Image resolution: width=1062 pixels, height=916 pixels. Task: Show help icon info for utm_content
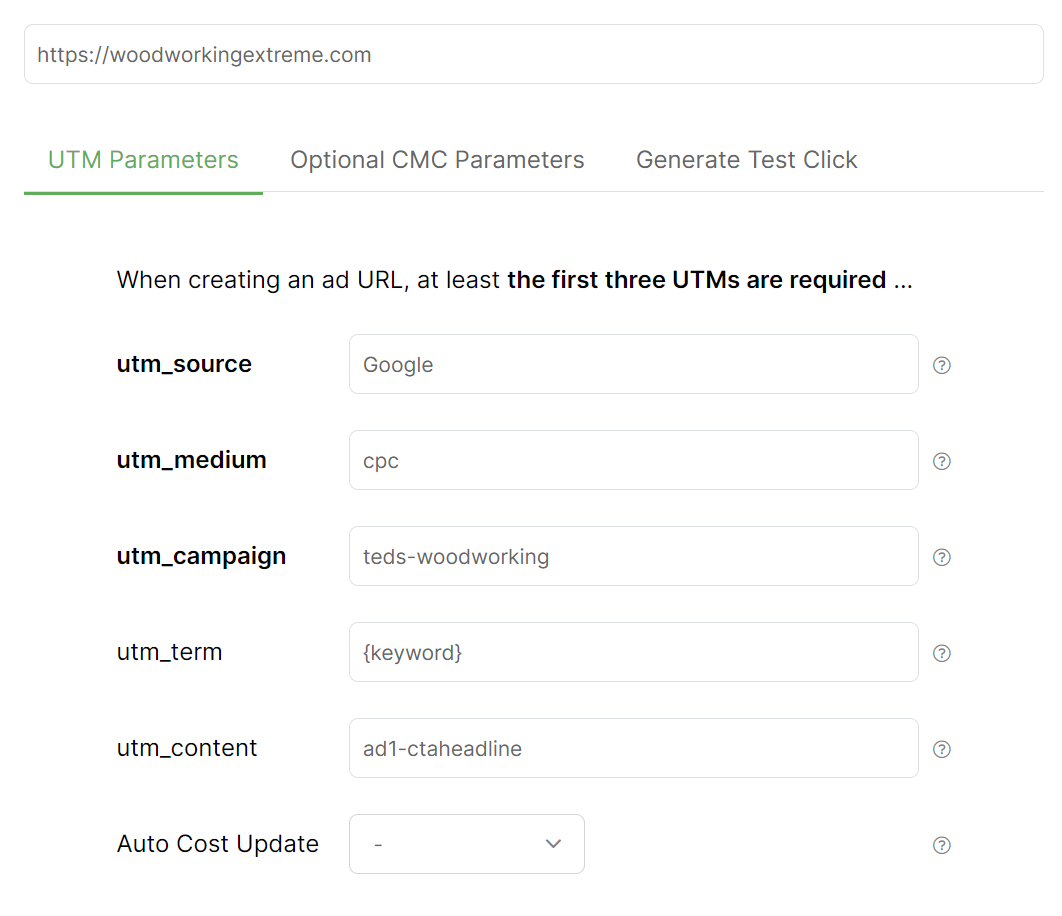click(941, 749)
